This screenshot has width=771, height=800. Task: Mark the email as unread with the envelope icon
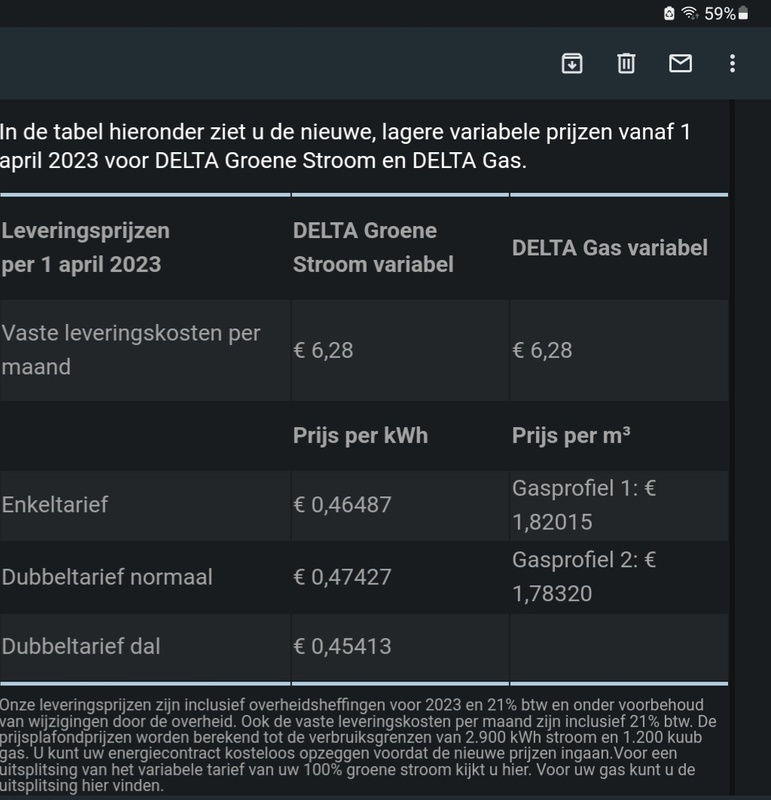click(680, 63)
